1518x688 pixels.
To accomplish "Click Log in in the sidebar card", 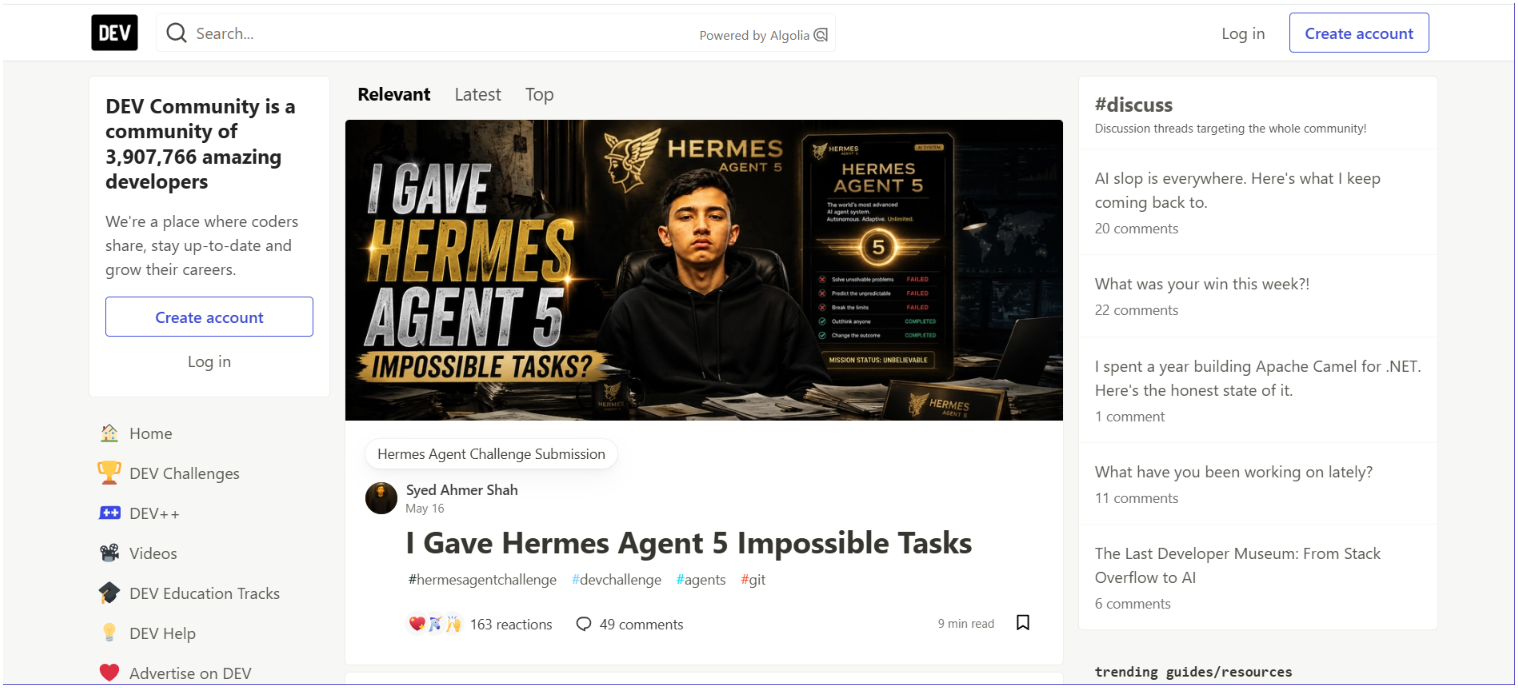I will pyautogui.click(x=209, y=361).
